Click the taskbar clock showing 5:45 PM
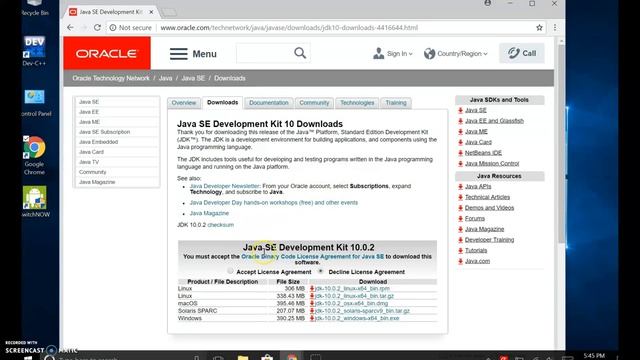The height and width of the screenshot is (360, 640). click(594, 356)
